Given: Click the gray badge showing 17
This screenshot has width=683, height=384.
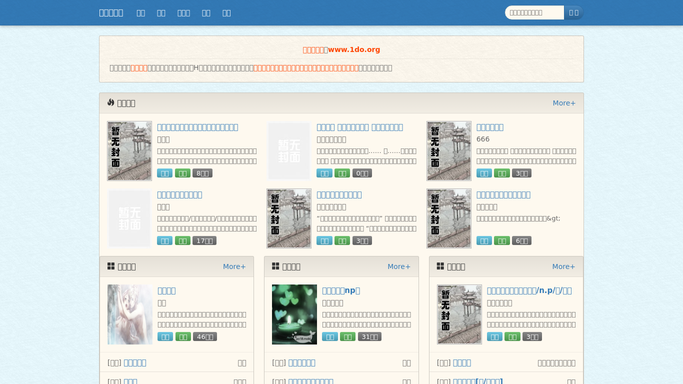Looking at the screenshot, I should click(204, 241).
